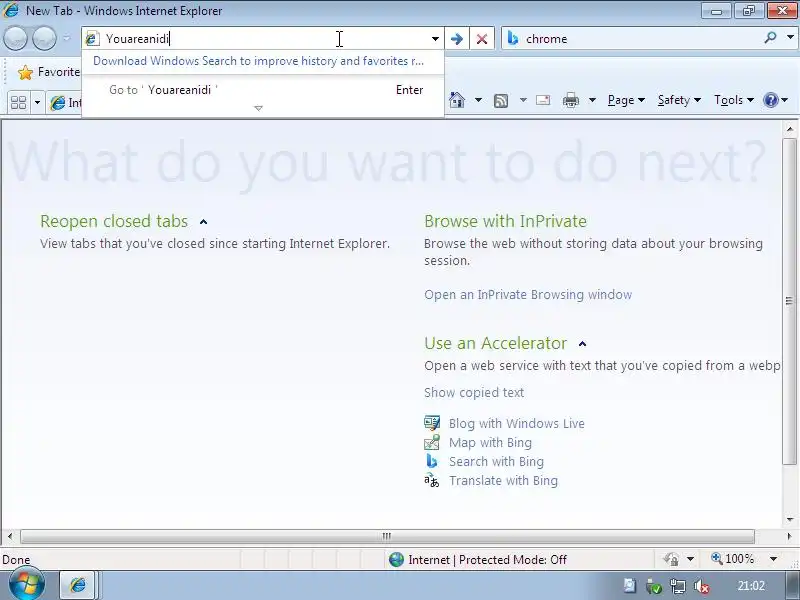Image resolution: width=800 pixels, height=600 pixels.
Task: Click the Action Center flag tray icon
Action: pyautogui.click(x=630, y=586)
